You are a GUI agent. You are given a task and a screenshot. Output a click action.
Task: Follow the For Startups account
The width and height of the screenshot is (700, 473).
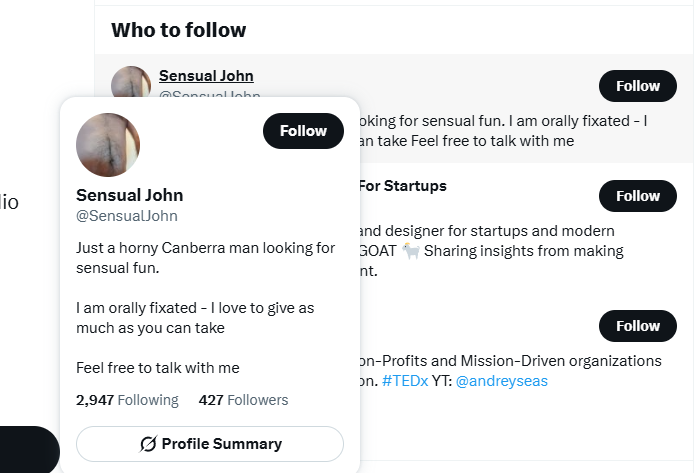coord(638,196)
